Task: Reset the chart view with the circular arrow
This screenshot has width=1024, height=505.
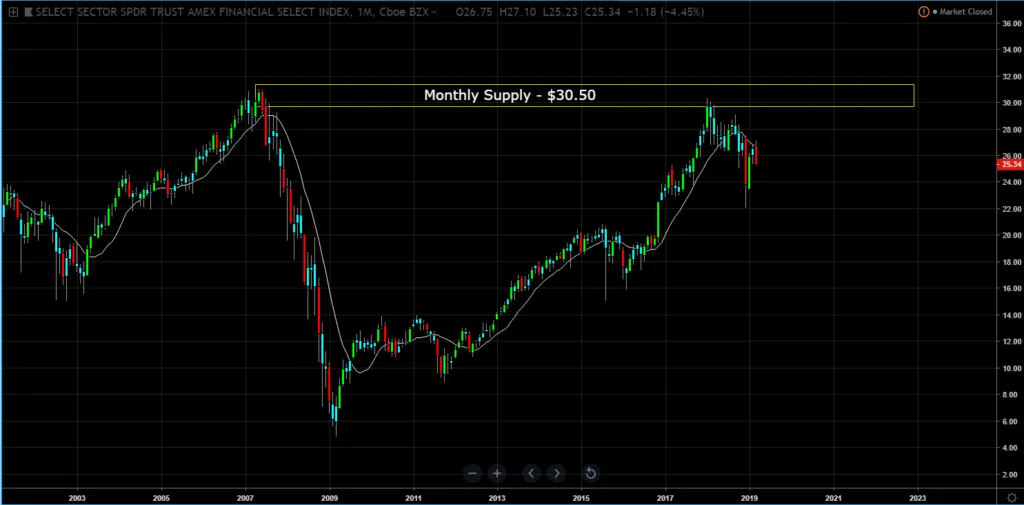Action: [589, 473]
